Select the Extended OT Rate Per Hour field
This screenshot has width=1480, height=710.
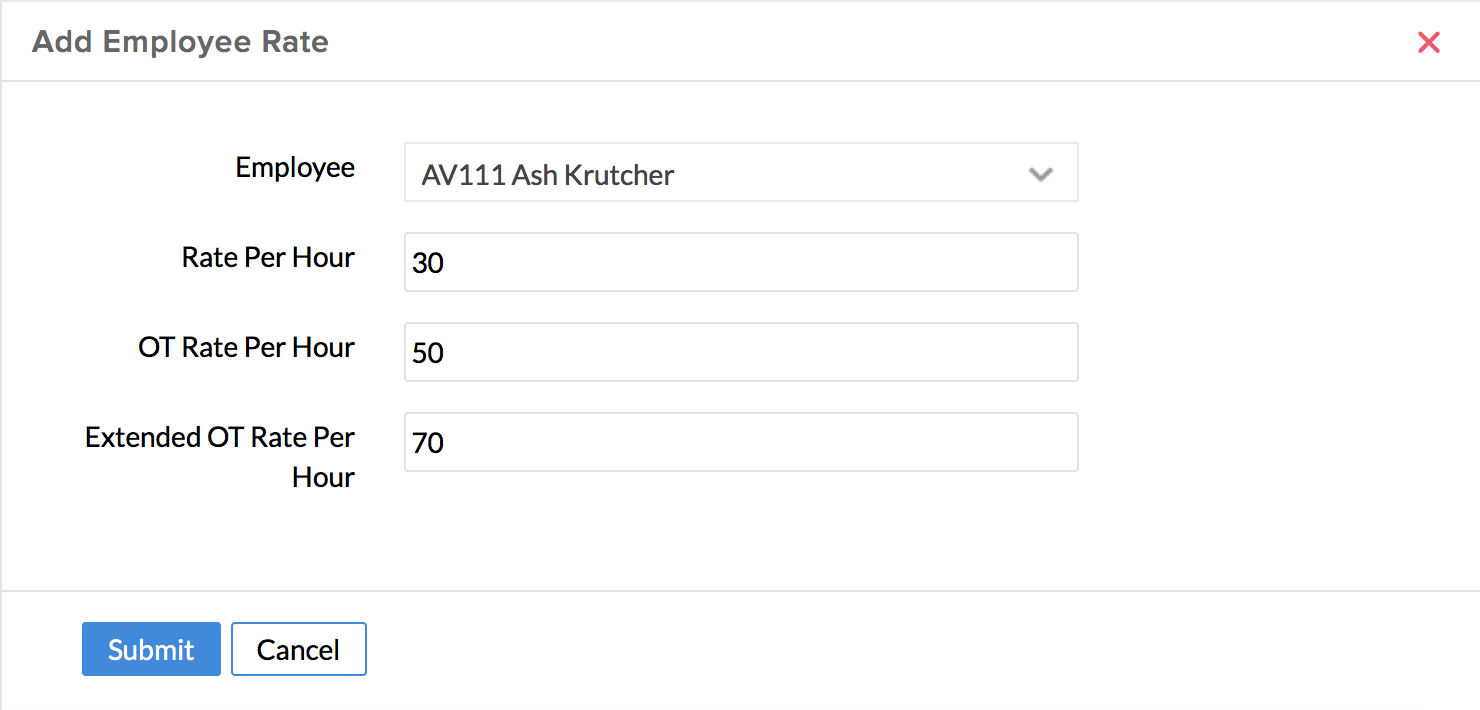tap(740, 442)
